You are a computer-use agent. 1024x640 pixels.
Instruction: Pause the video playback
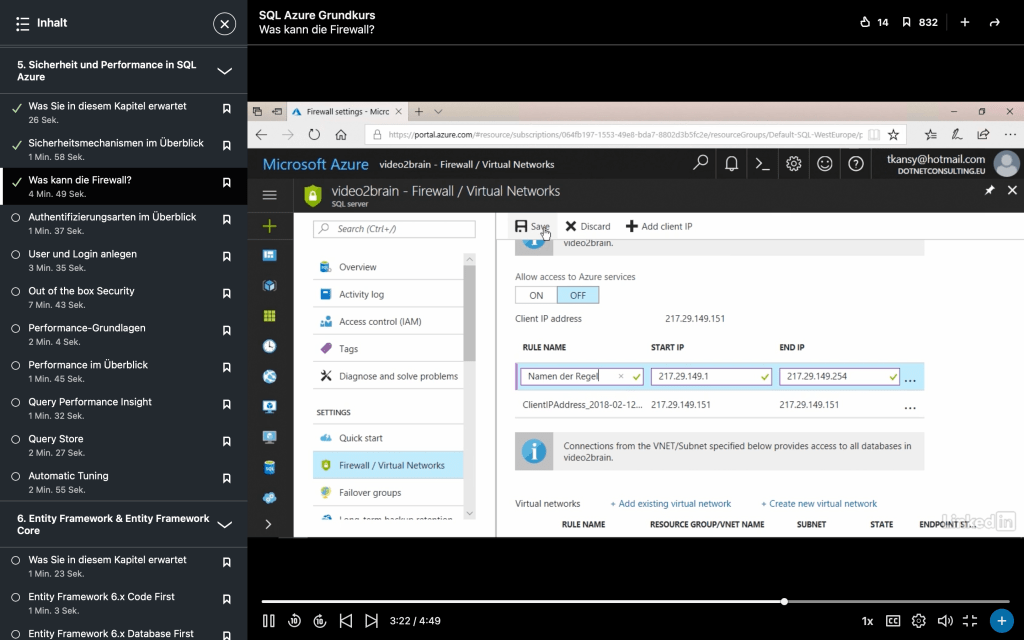(269, 621)
